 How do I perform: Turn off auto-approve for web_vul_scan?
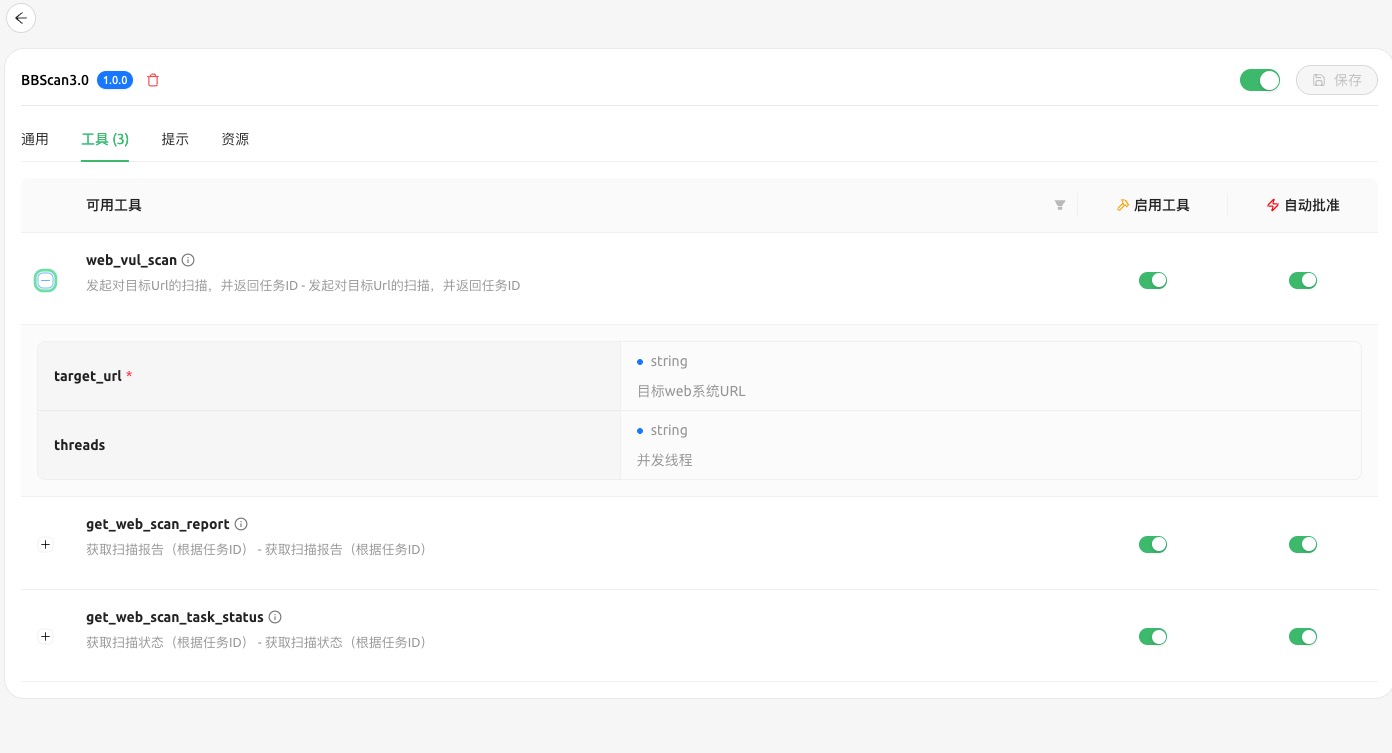click(x=1303, y=280)
